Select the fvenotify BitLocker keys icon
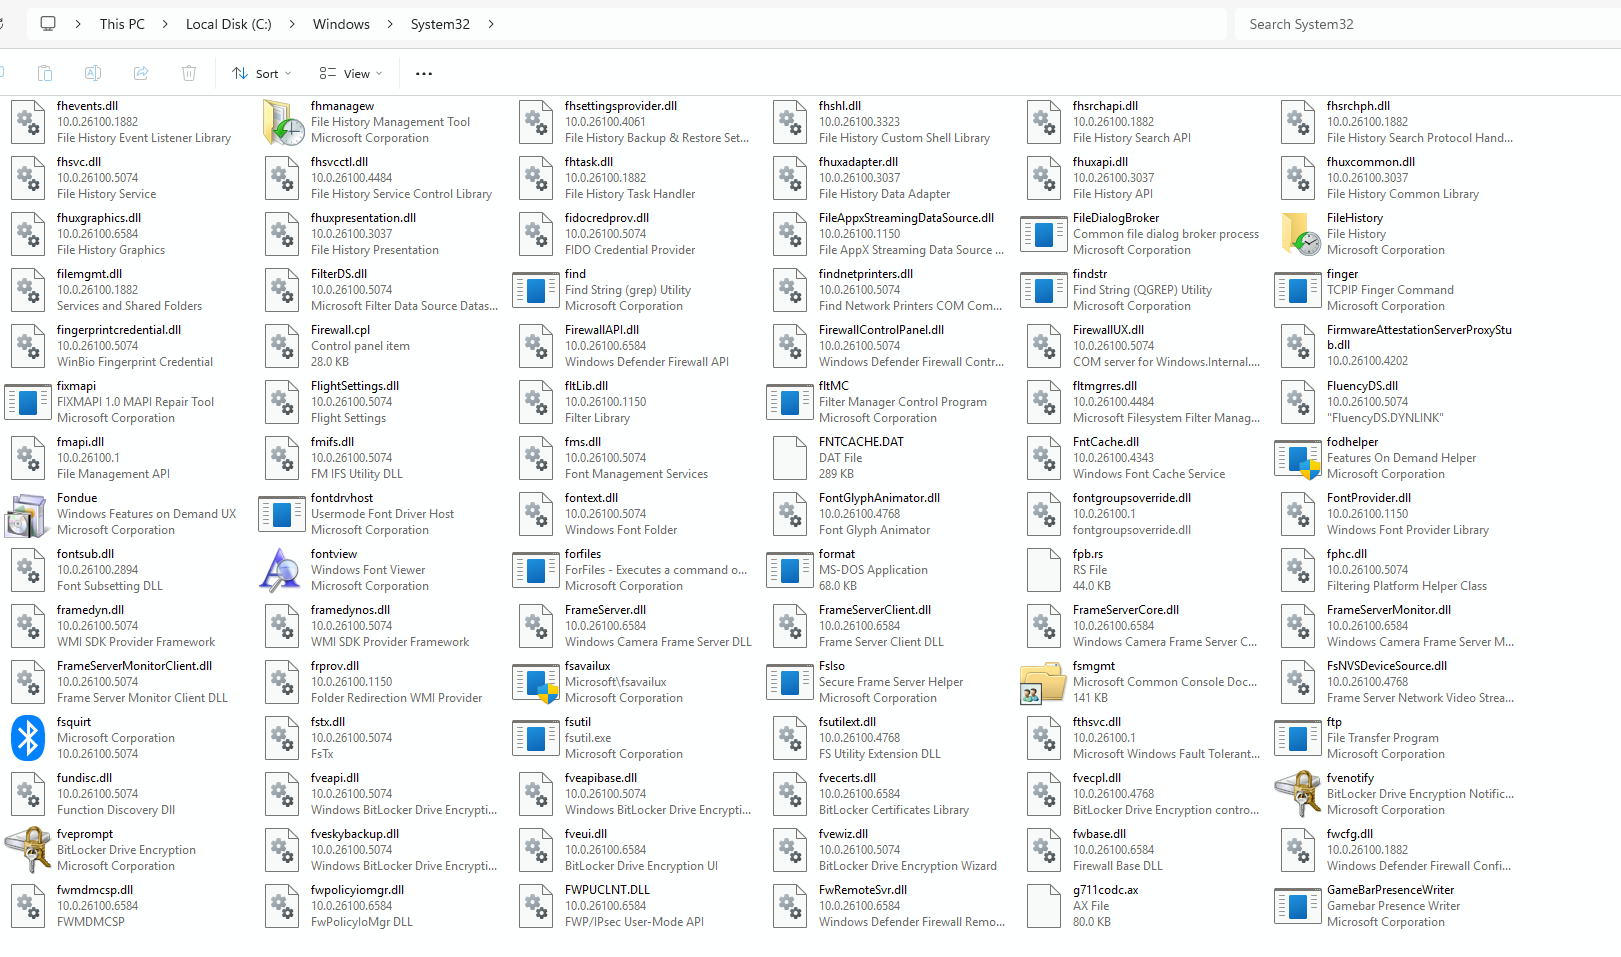This screenshot has width=1621, height=957. click(x=1298, y=794)
